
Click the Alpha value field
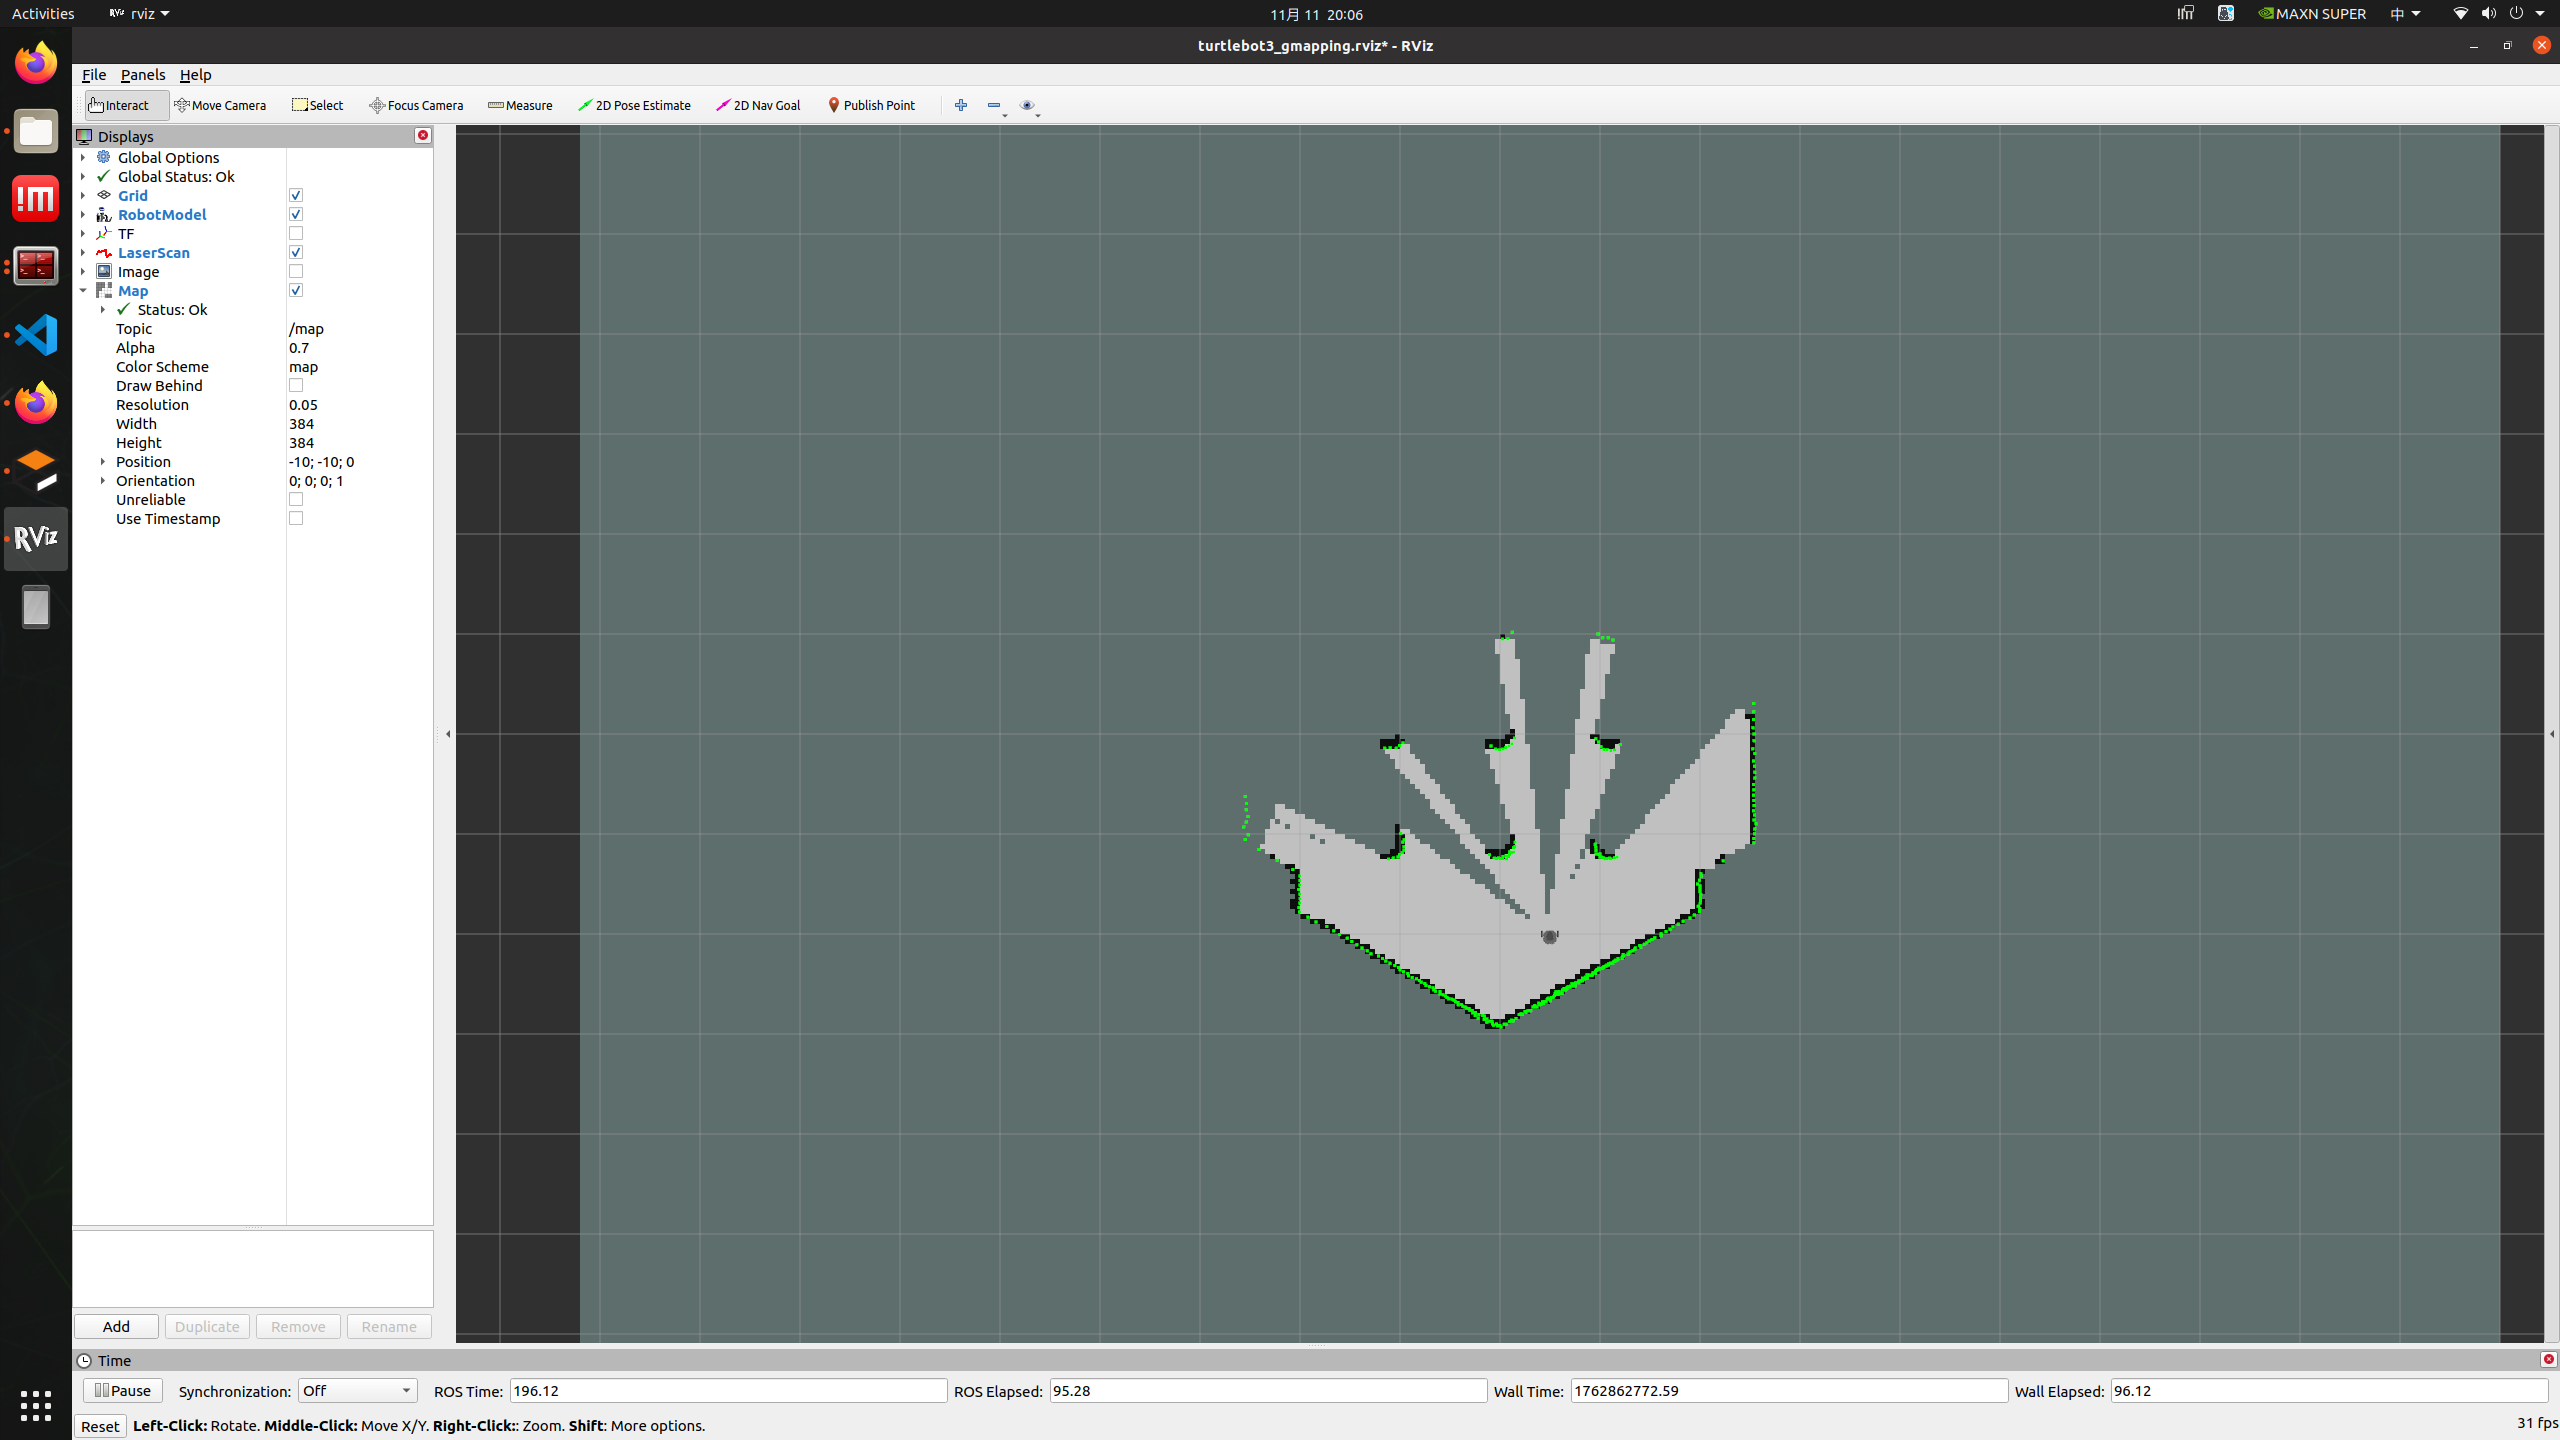(358, 347)
